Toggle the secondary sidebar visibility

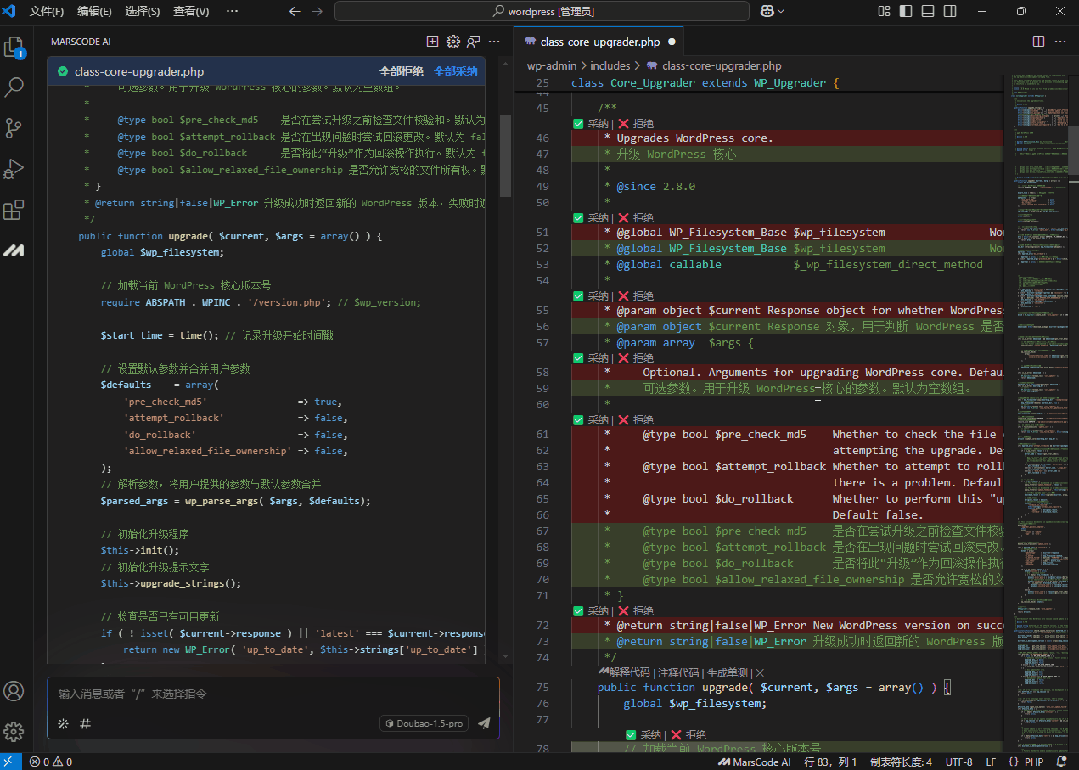[x=950, y=11]
